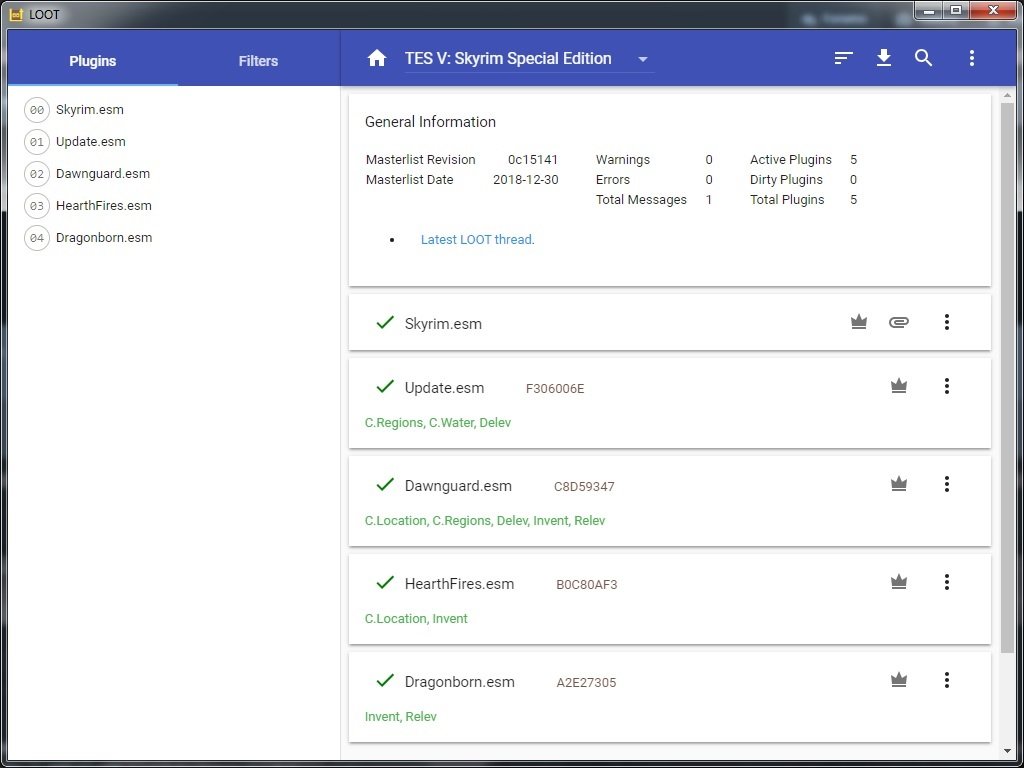Click the scrollbar down arrow
1024x768 pixels.
[x=1007, y=752]
